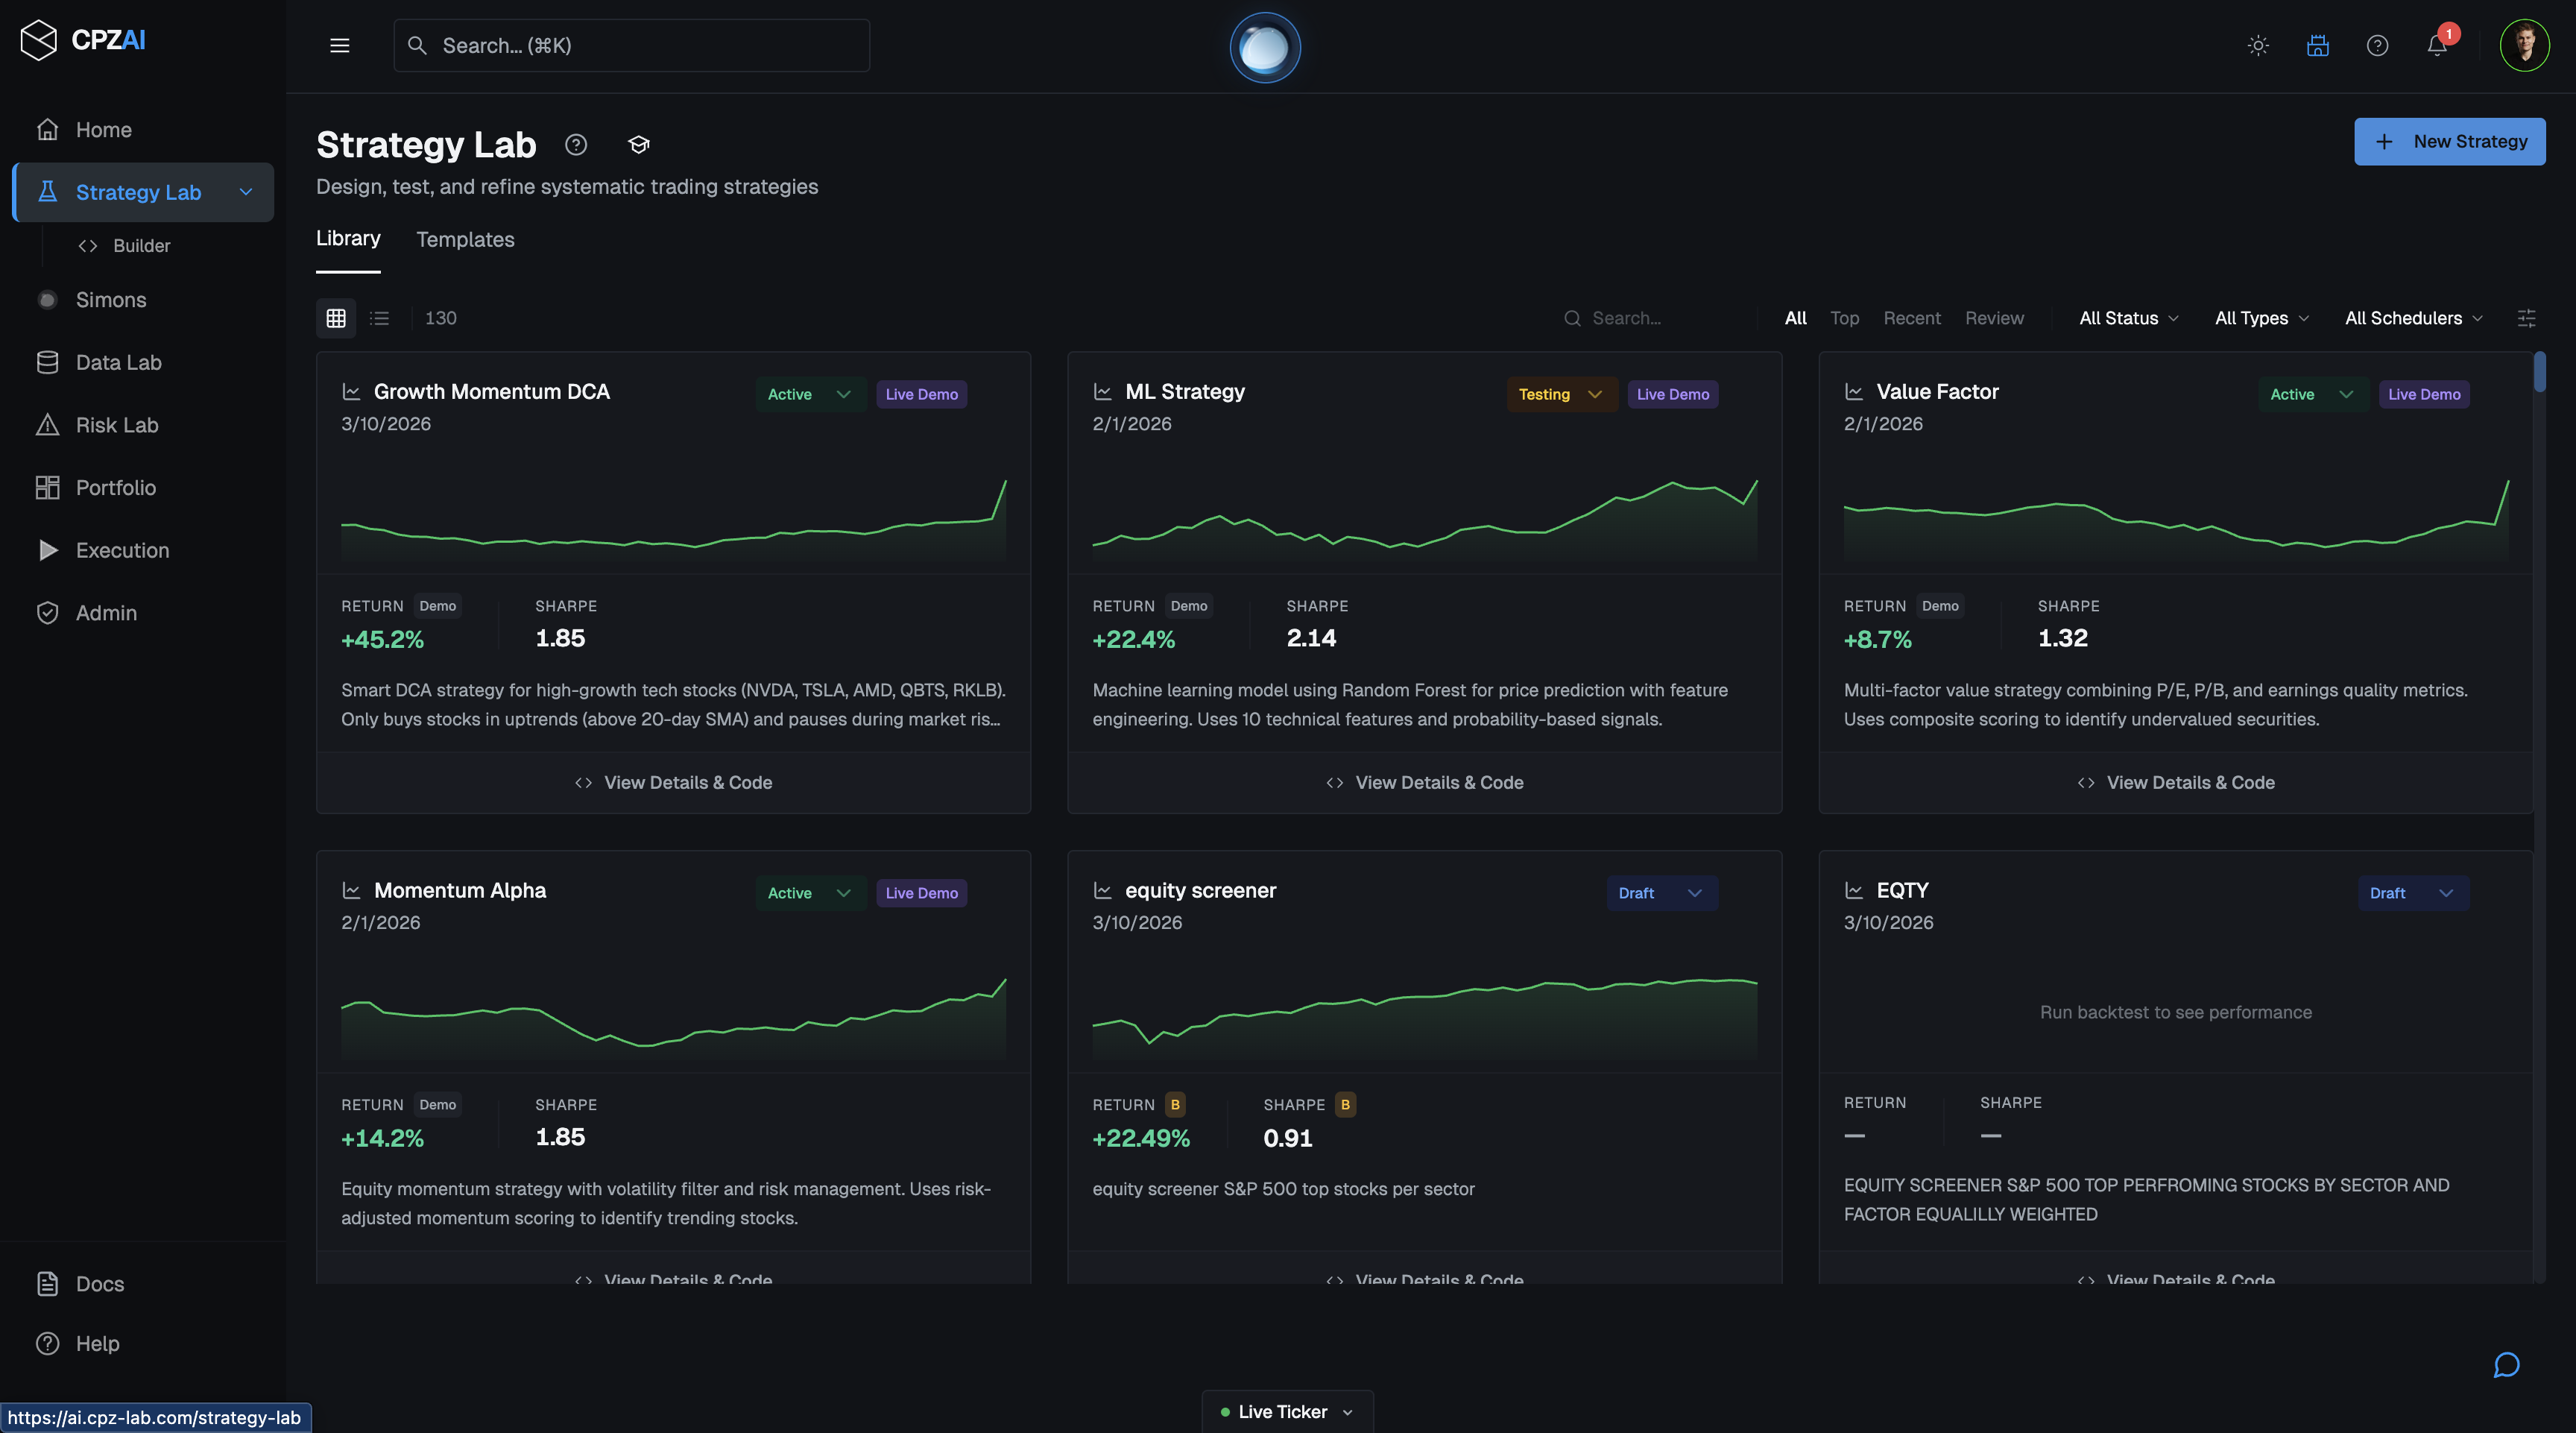The height and width of the screenshot is (1433, 2576).
Task: Open the notifications bell
Action: click(2437, 46)
